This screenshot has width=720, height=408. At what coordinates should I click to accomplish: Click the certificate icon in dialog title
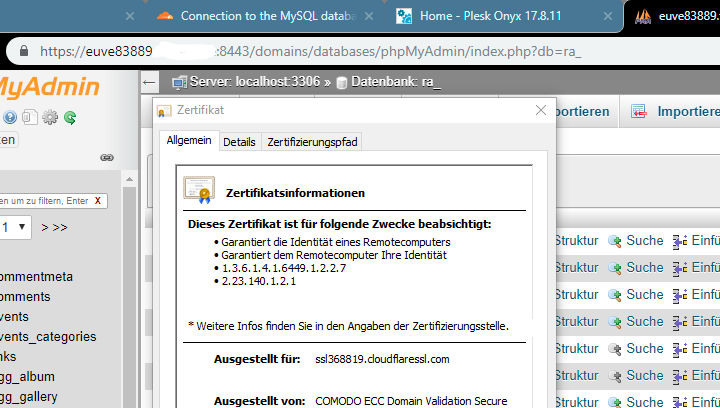coord(164,111)
